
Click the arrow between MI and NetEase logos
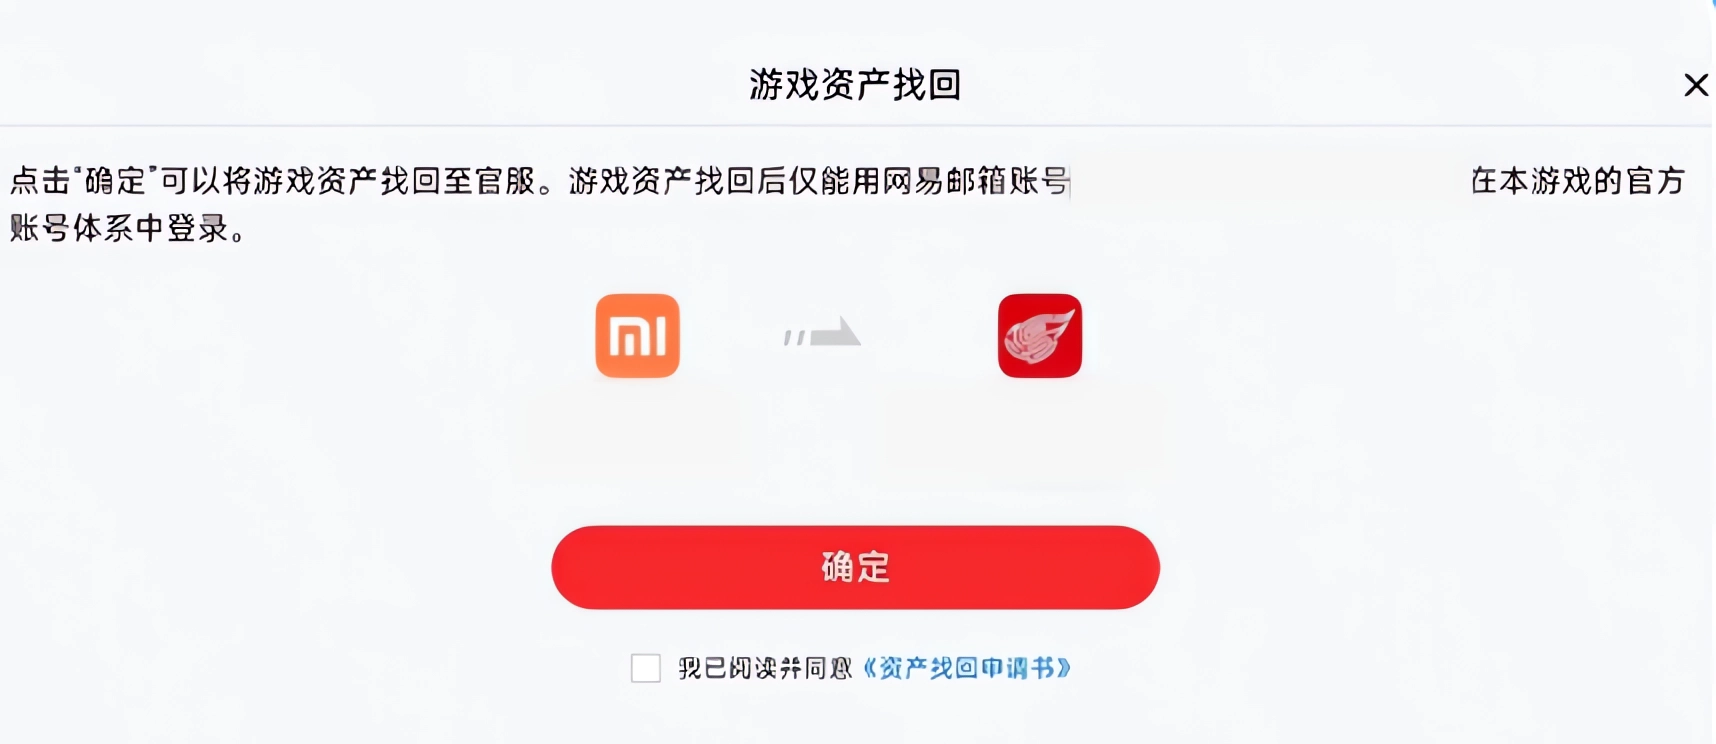tap(822, 332)
